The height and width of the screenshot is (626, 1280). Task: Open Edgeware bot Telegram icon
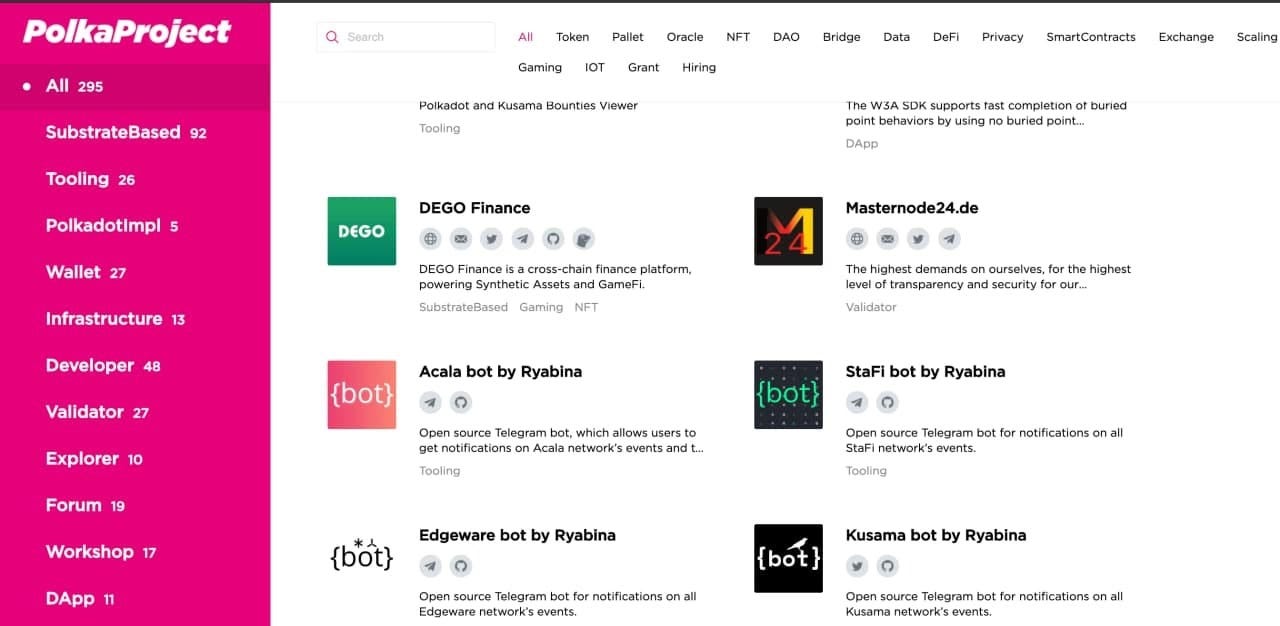click(430, 566)
